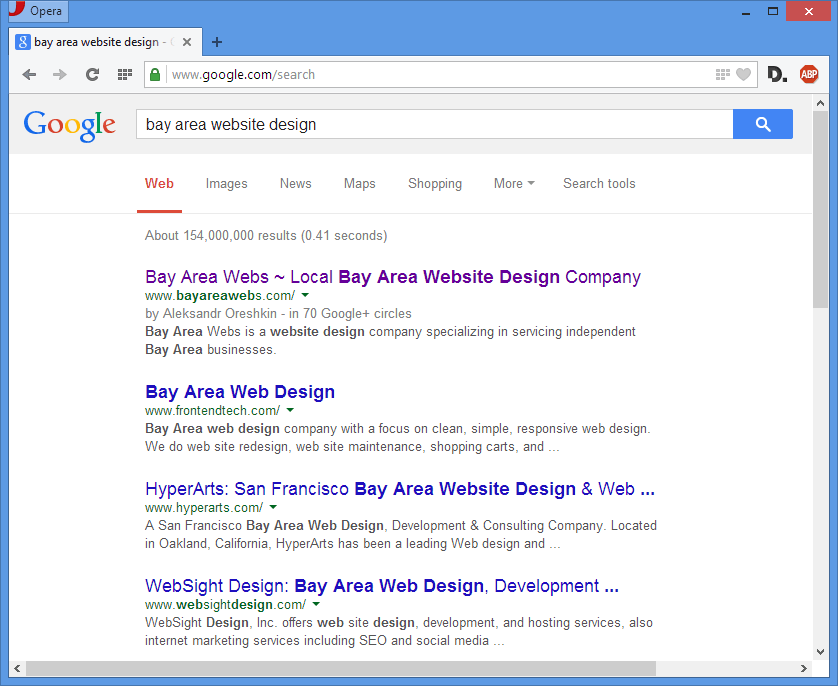Click vertical scrollbar up arrow

[x=820, y=102]
